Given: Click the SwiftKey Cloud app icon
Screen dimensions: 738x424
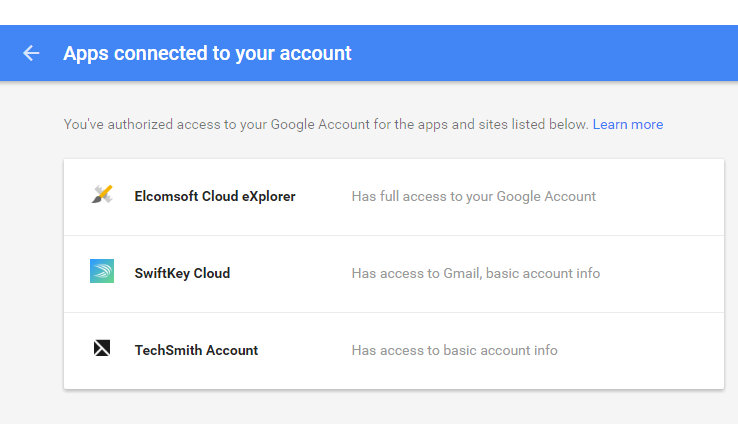Looking at the screenshot, I should [101, 272].
